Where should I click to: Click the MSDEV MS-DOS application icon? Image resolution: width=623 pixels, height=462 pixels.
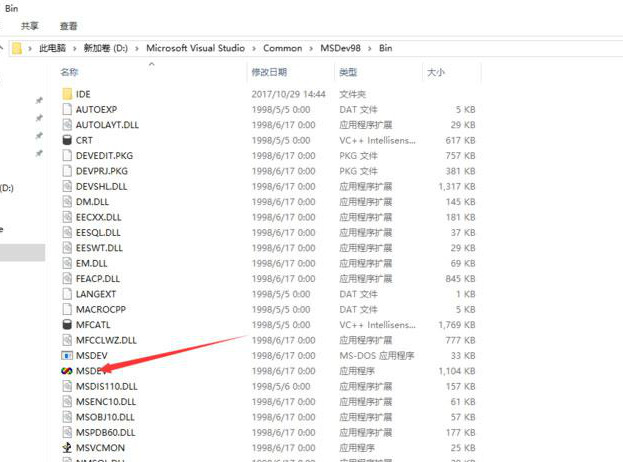point(67,356)
